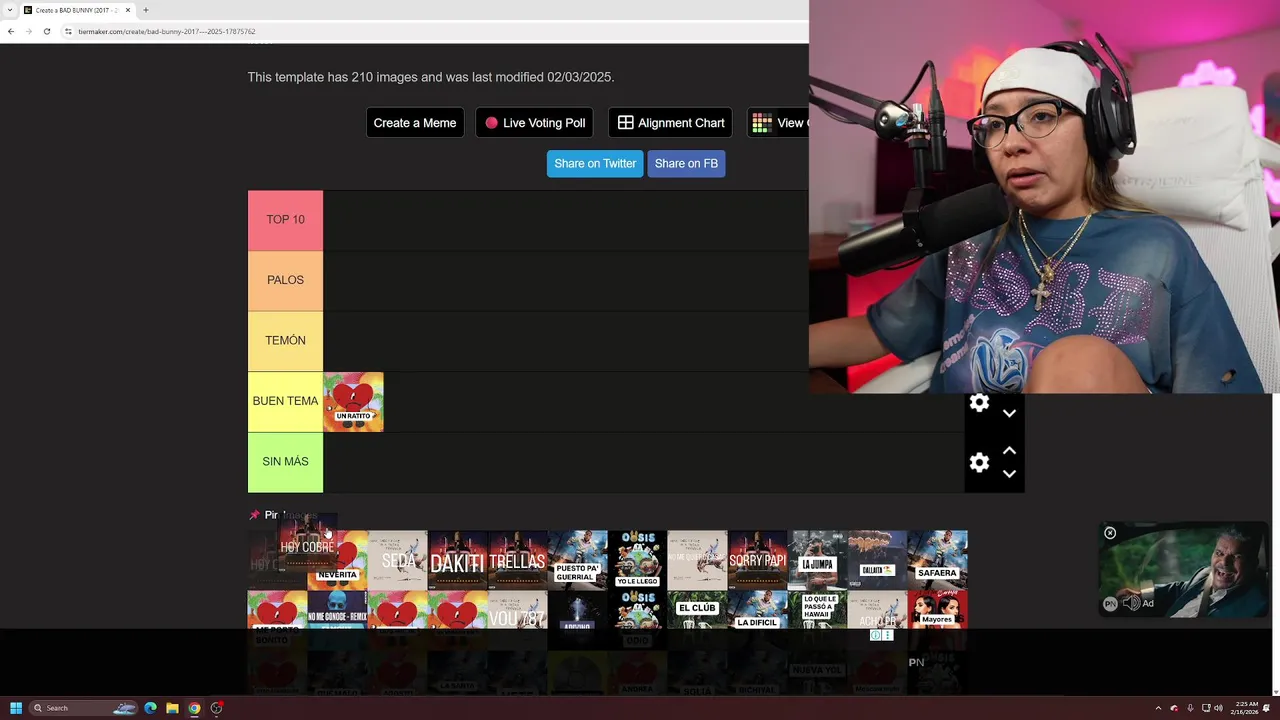This screenshot has height=720, width=1280.
Task: View site information icon in address bar
Action: (x=69, y=31)
